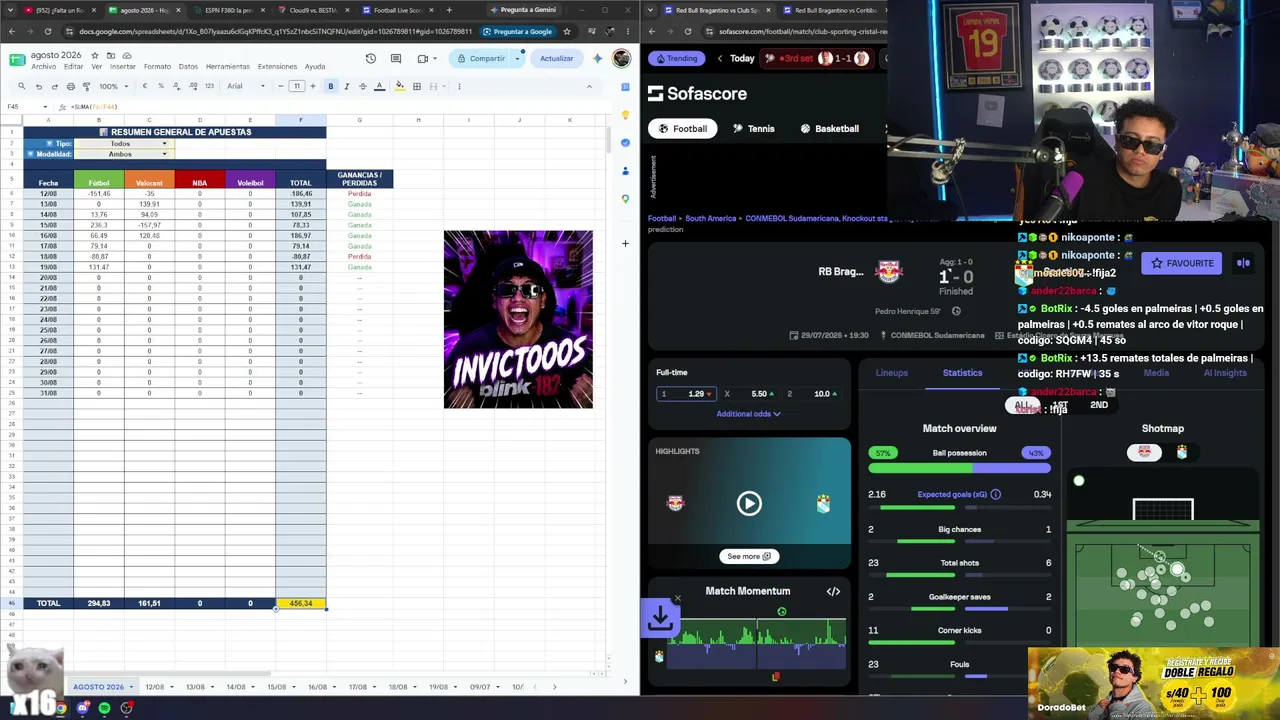1280x720 pixels.
Task: Show info about Expected goals (xG)
Action: pyautogui.click(x=995, y=494)
